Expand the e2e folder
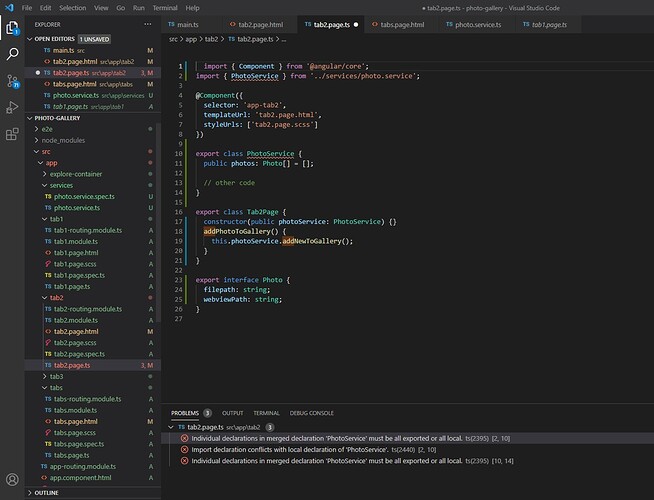Image resolution: width=654 pixels, height=500 pixels. (x=37, y=129)
